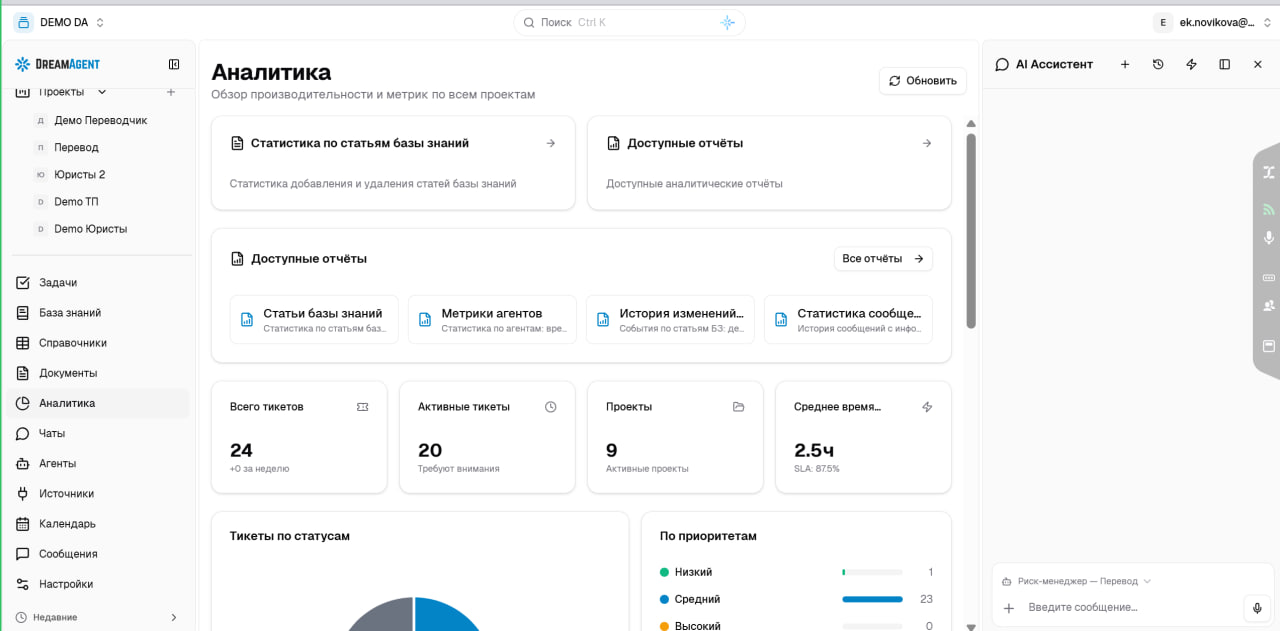This screenshot has height=631, width=1280.
Task: Click the scrollbar down arrow
Action: pos(971,626)
